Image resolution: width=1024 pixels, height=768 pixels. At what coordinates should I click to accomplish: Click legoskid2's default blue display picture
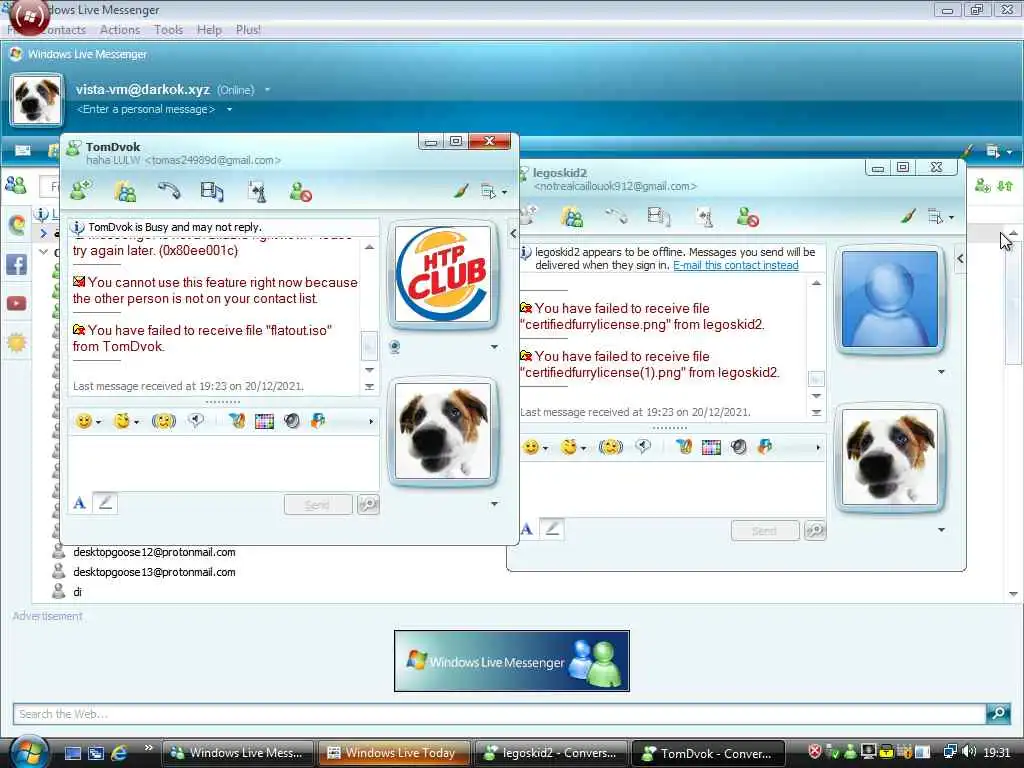tap(889, 299)
